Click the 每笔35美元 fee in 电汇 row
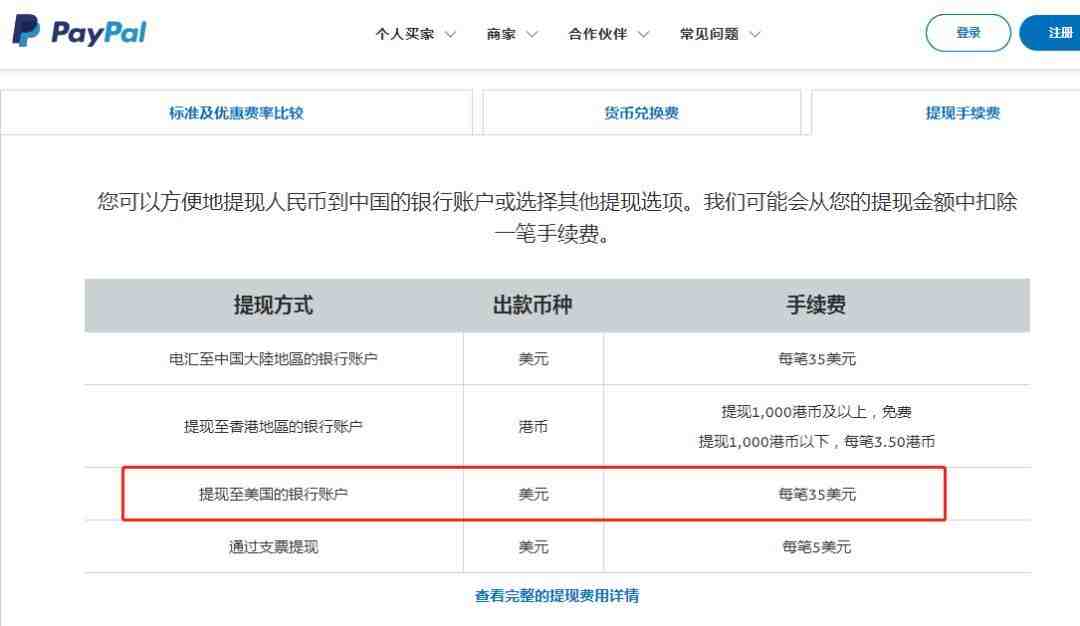The height and width of the screenshot is (626, 1080). coord(816,359)
